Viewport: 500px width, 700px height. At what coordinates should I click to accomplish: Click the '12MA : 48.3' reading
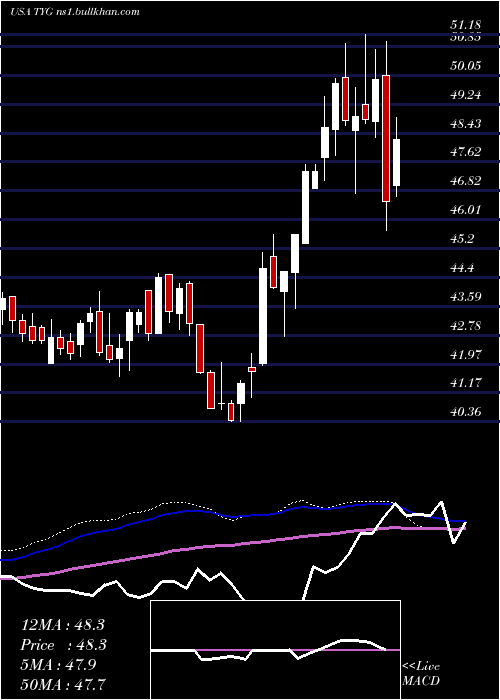pyautogui.click(x=62, y=625)
